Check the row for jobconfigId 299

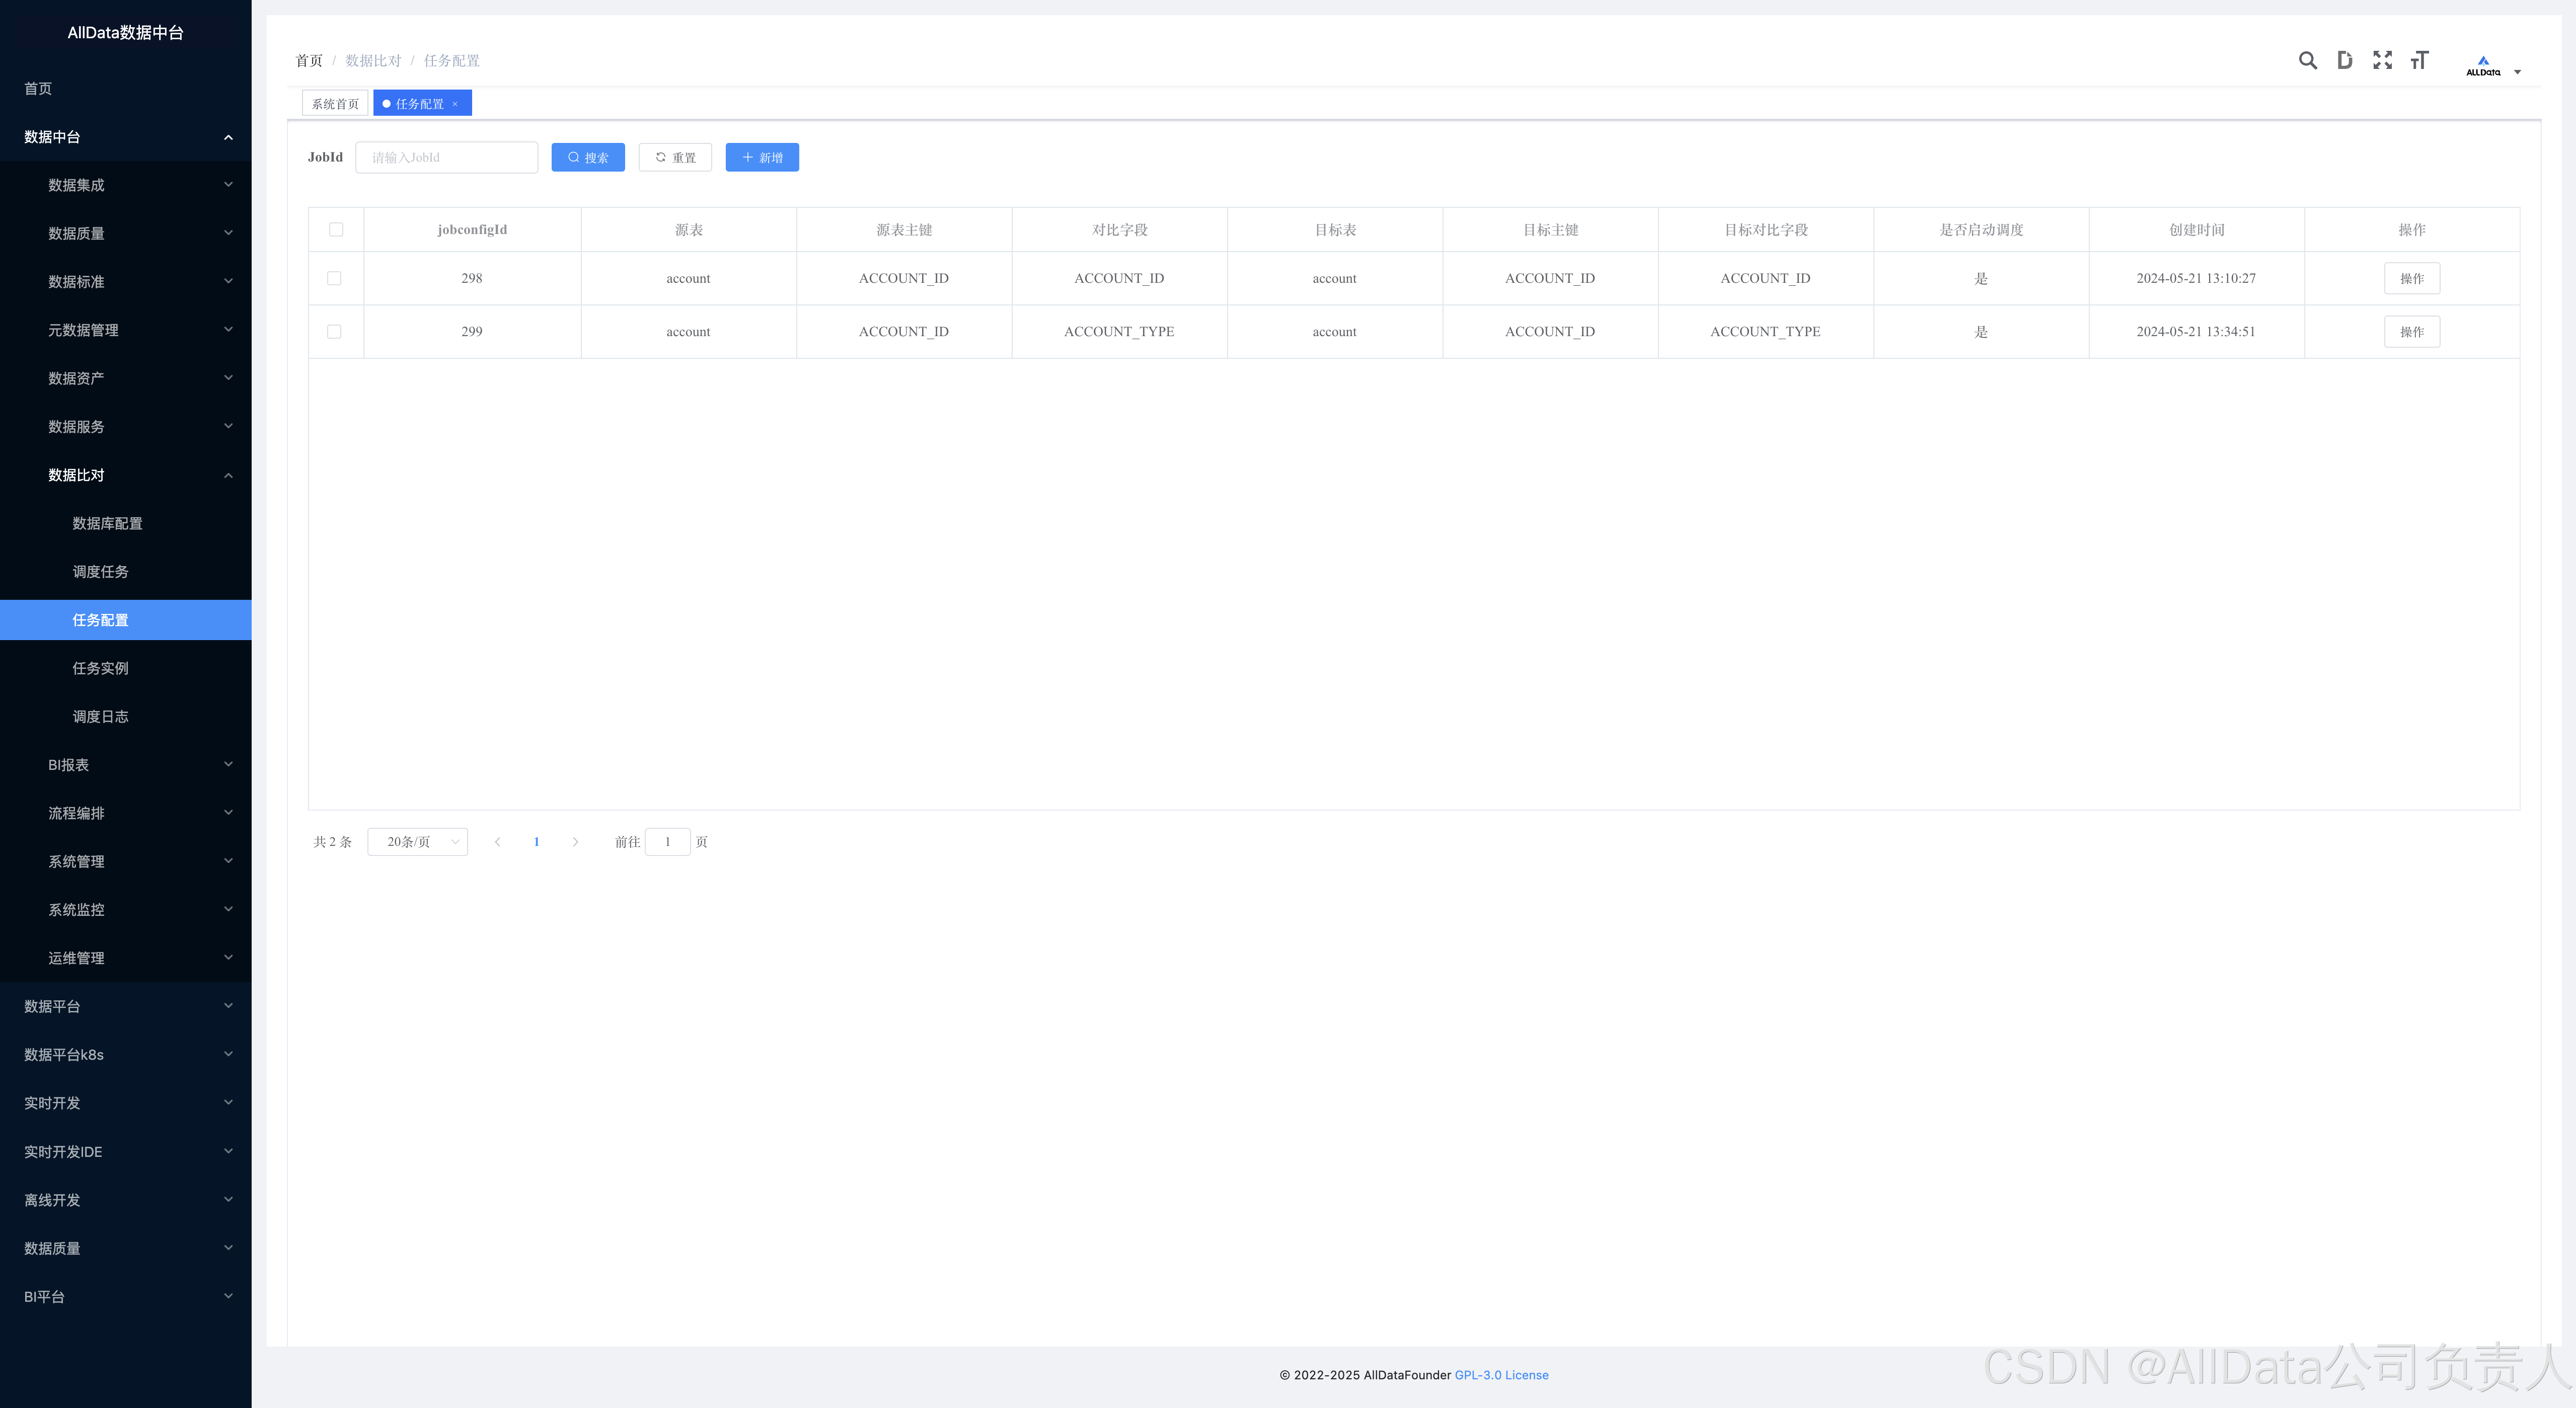[x=334, y=332]
